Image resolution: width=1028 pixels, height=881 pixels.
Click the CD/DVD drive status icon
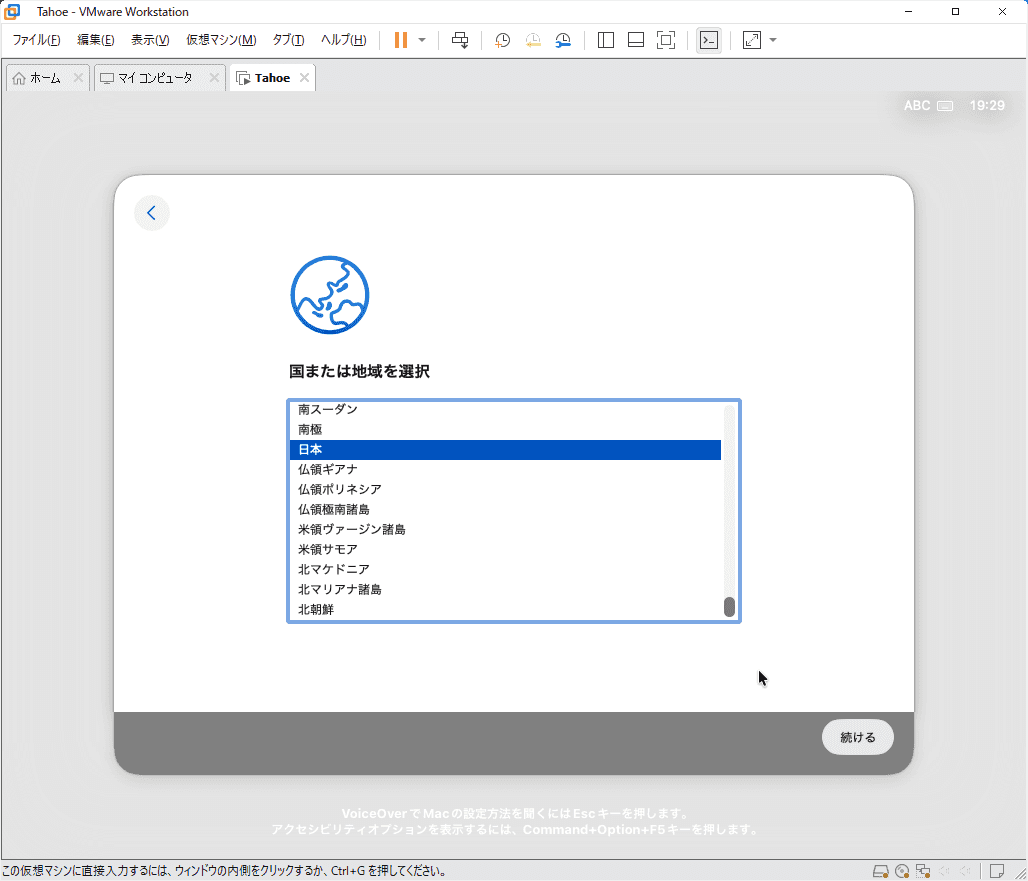902,870
